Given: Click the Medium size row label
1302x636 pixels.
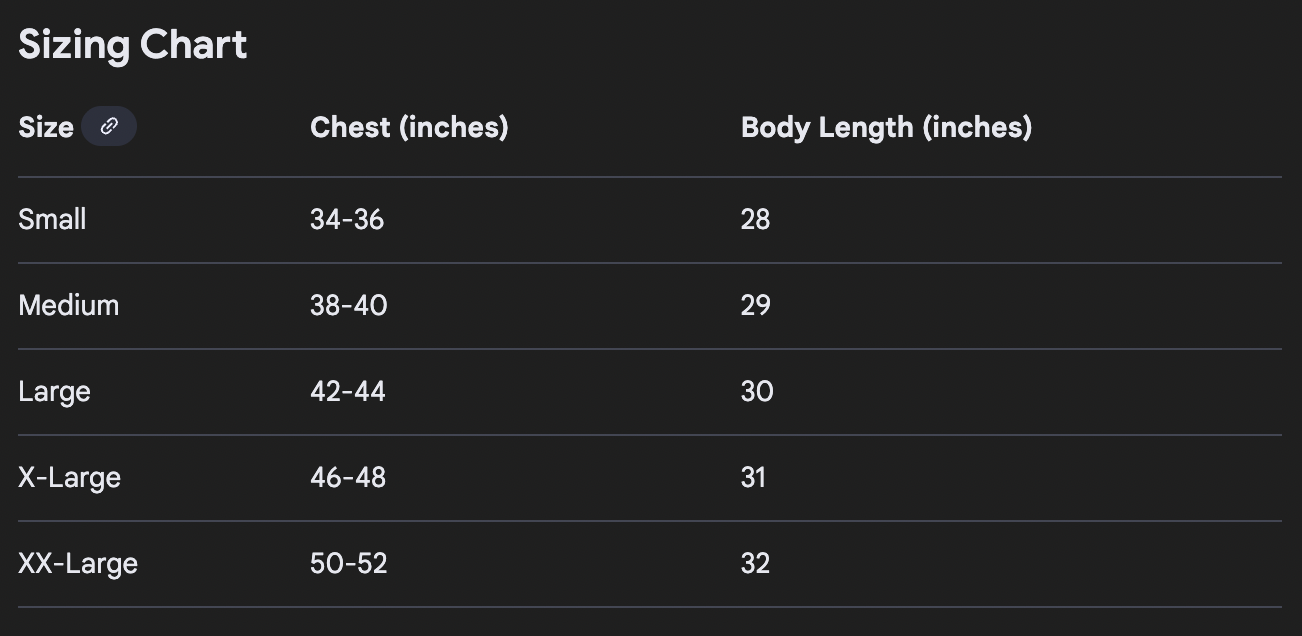Looking at the screenshot, I should click(x=68, y=305).
